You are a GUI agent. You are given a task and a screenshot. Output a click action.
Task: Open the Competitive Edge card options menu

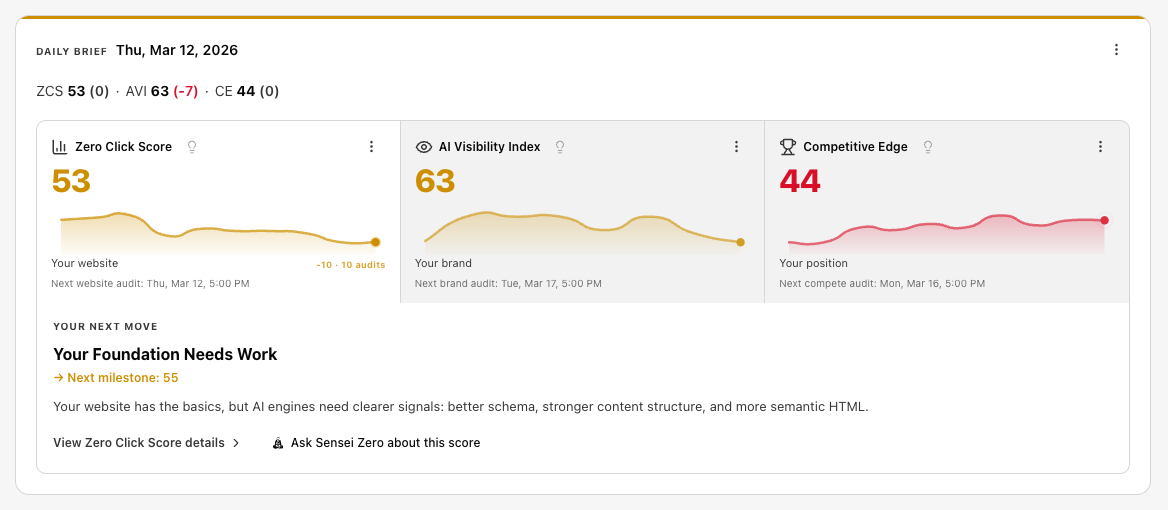(x=1100, y=147)
